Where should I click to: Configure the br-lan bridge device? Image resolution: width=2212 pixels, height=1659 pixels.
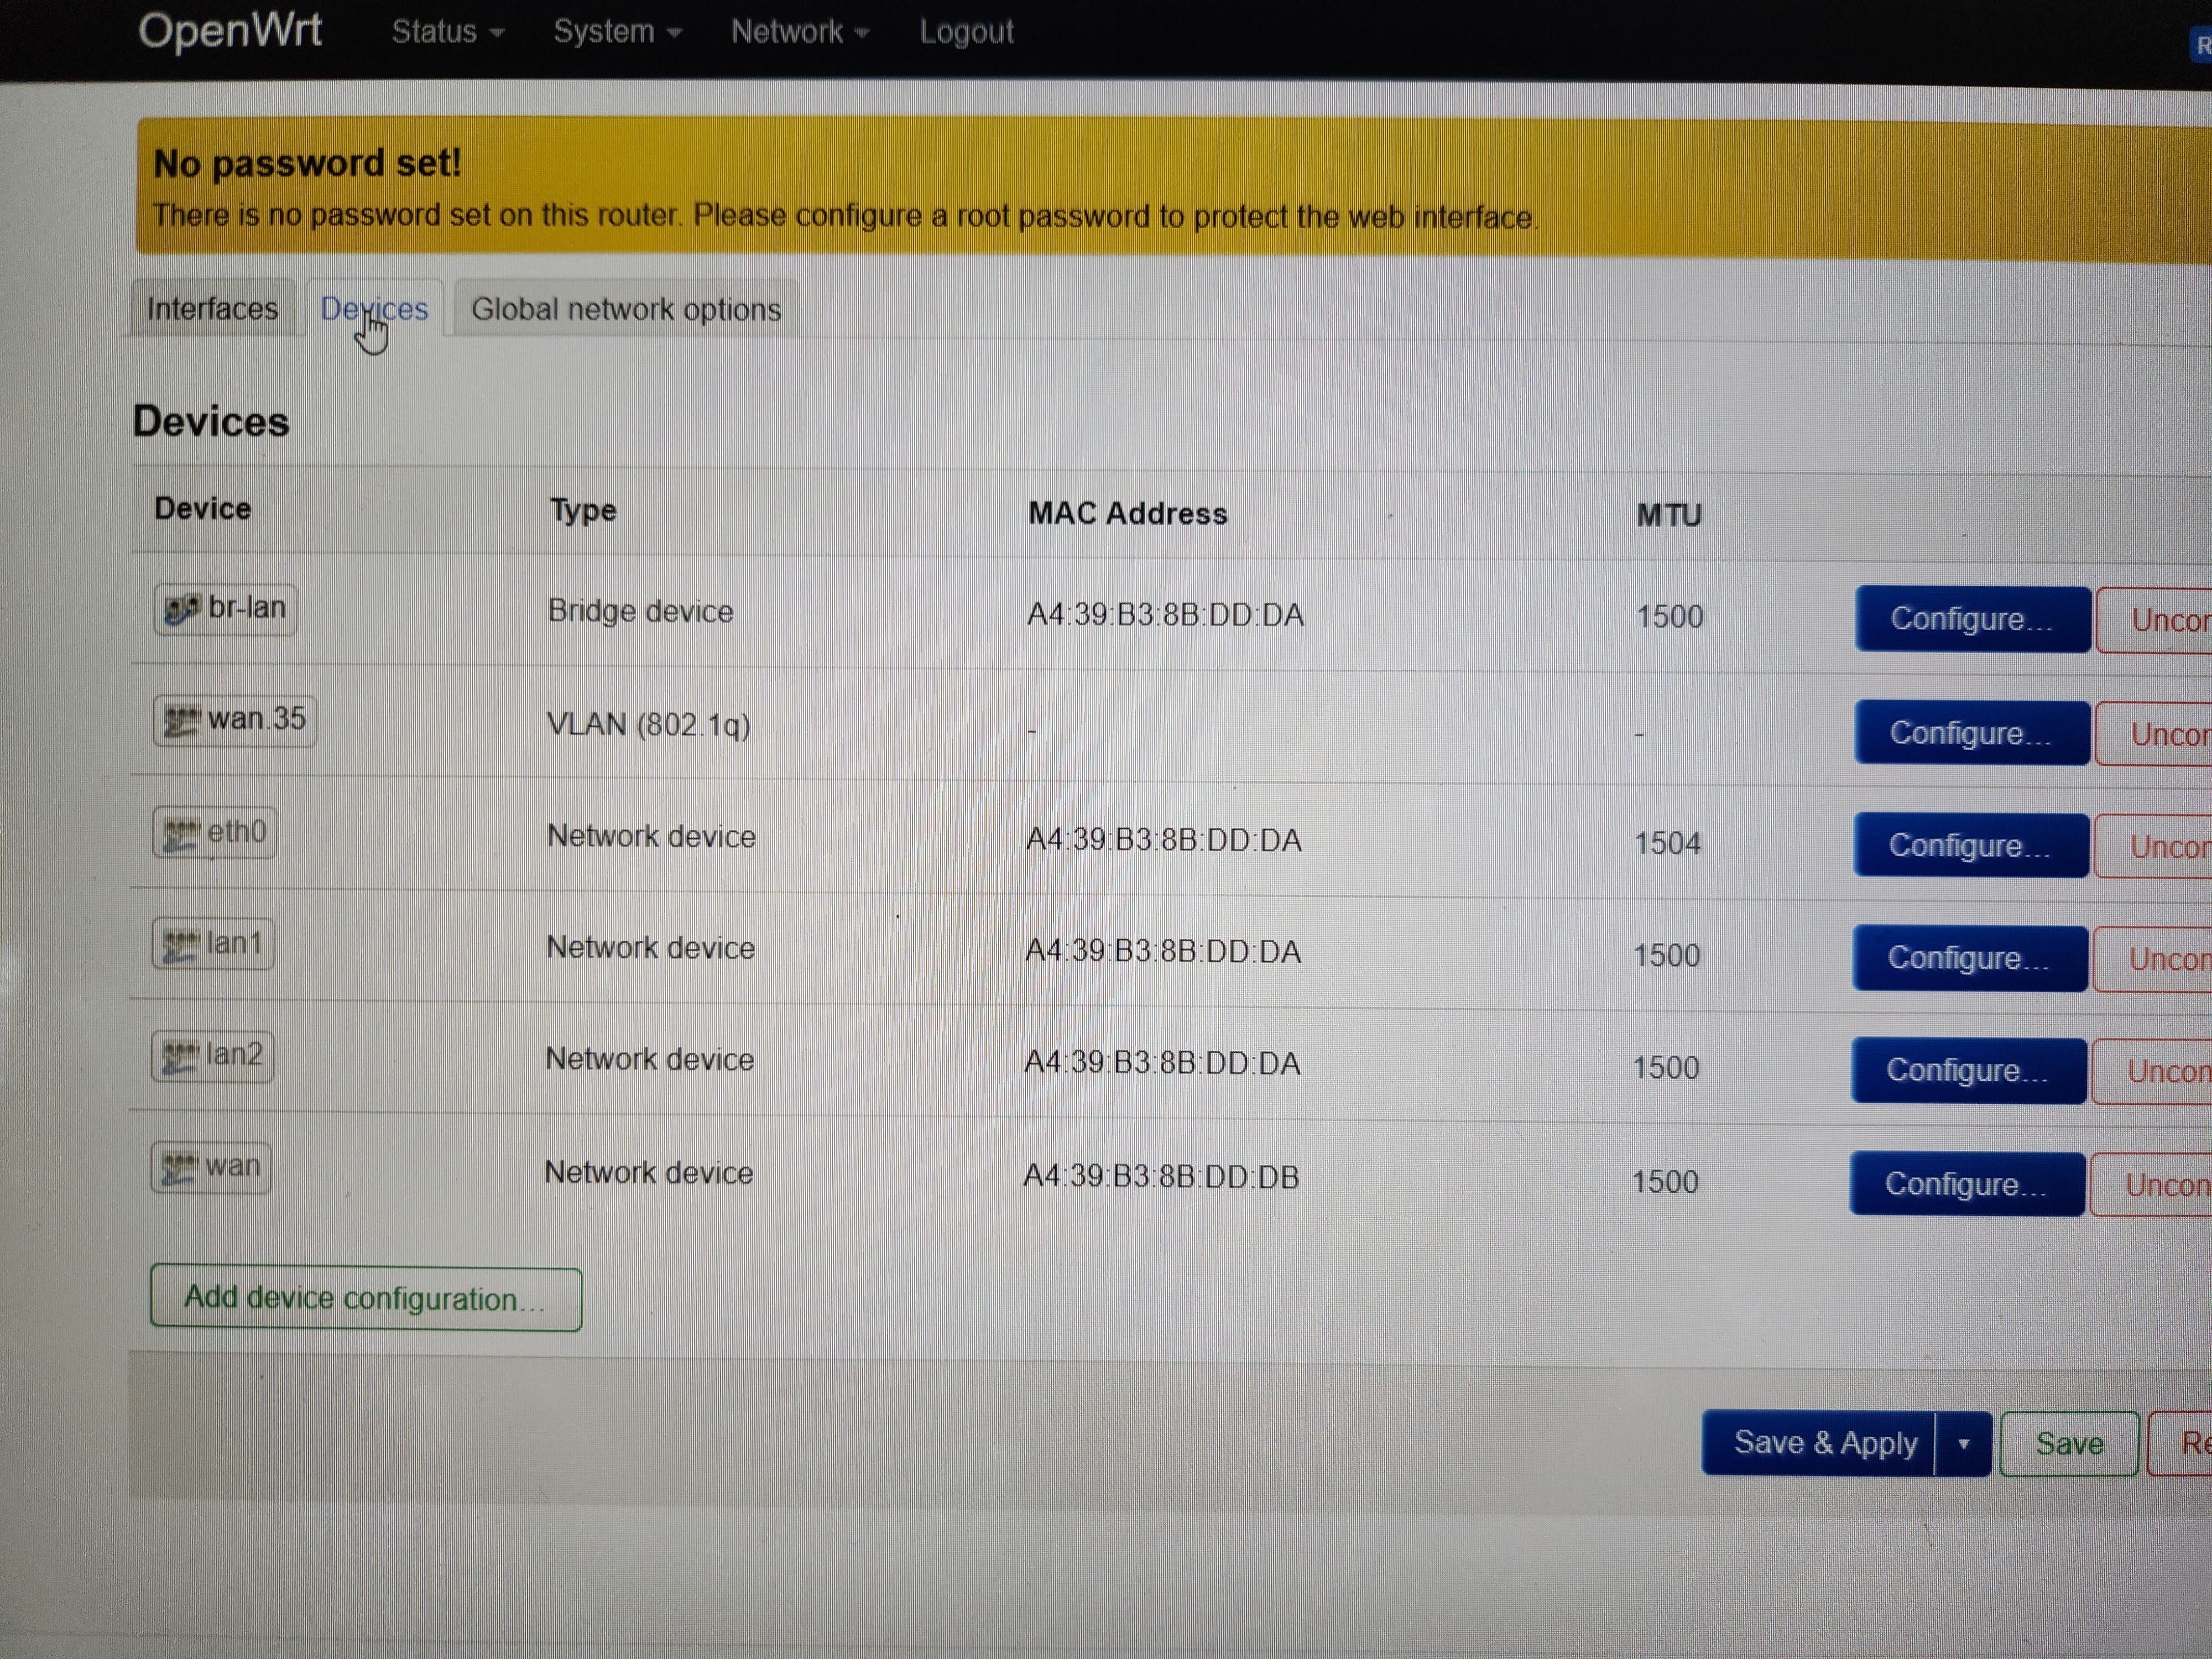tap(1972, 619)
